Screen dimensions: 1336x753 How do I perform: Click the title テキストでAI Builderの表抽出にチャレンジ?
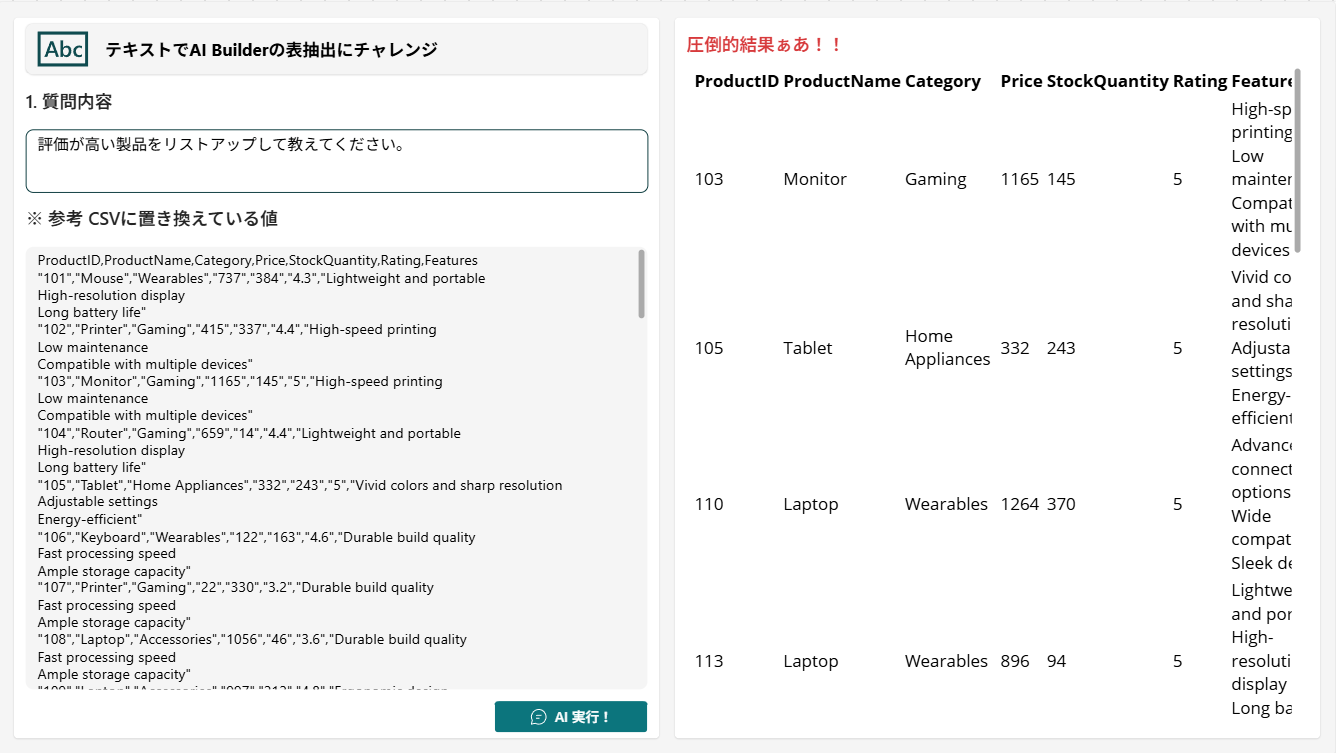271,49
